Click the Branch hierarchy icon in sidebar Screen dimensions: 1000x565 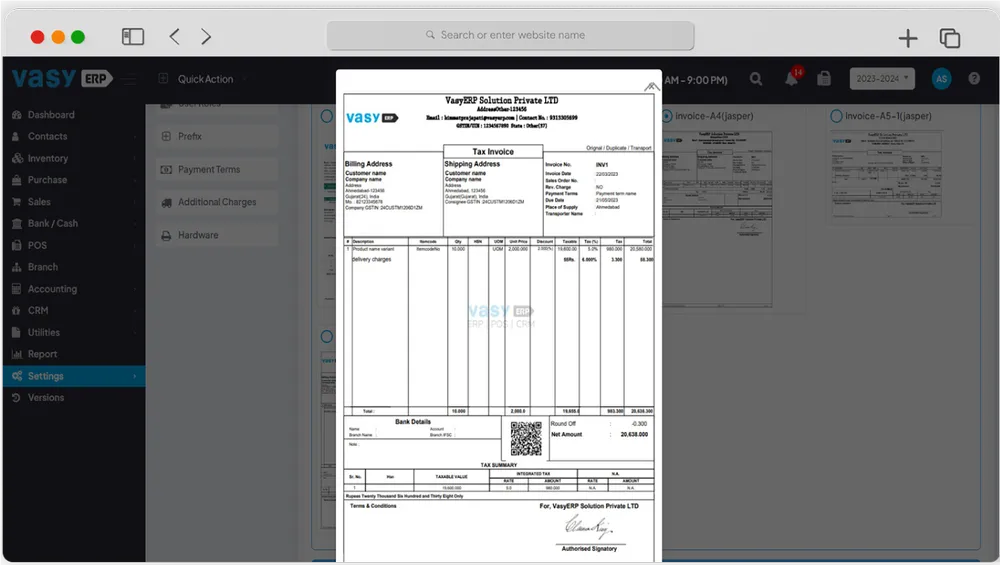[x=17, y=267]
